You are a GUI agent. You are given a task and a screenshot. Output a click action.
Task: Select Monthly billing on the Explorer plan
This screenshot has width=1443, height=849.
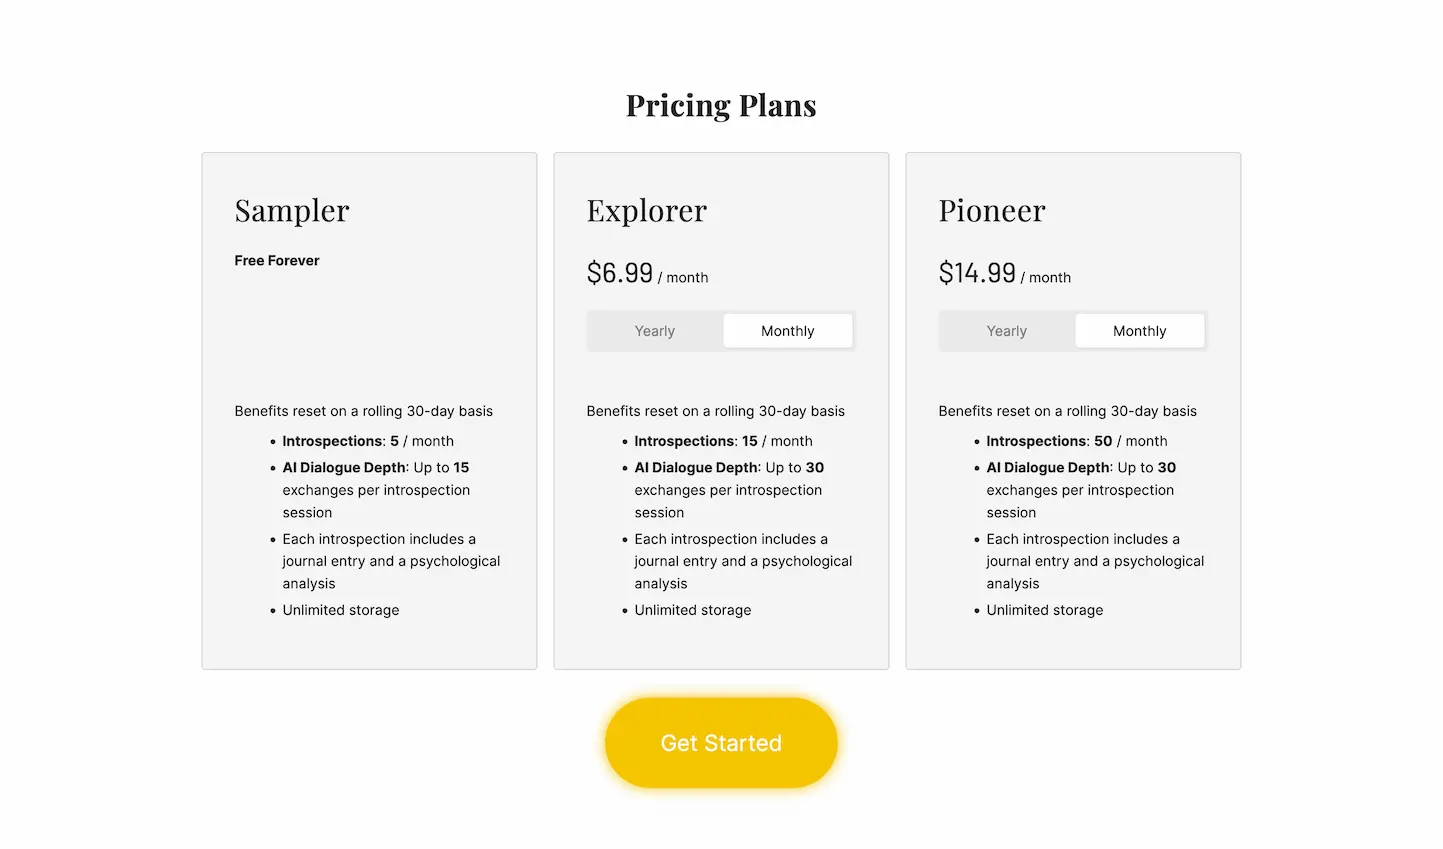pos(787,330)
